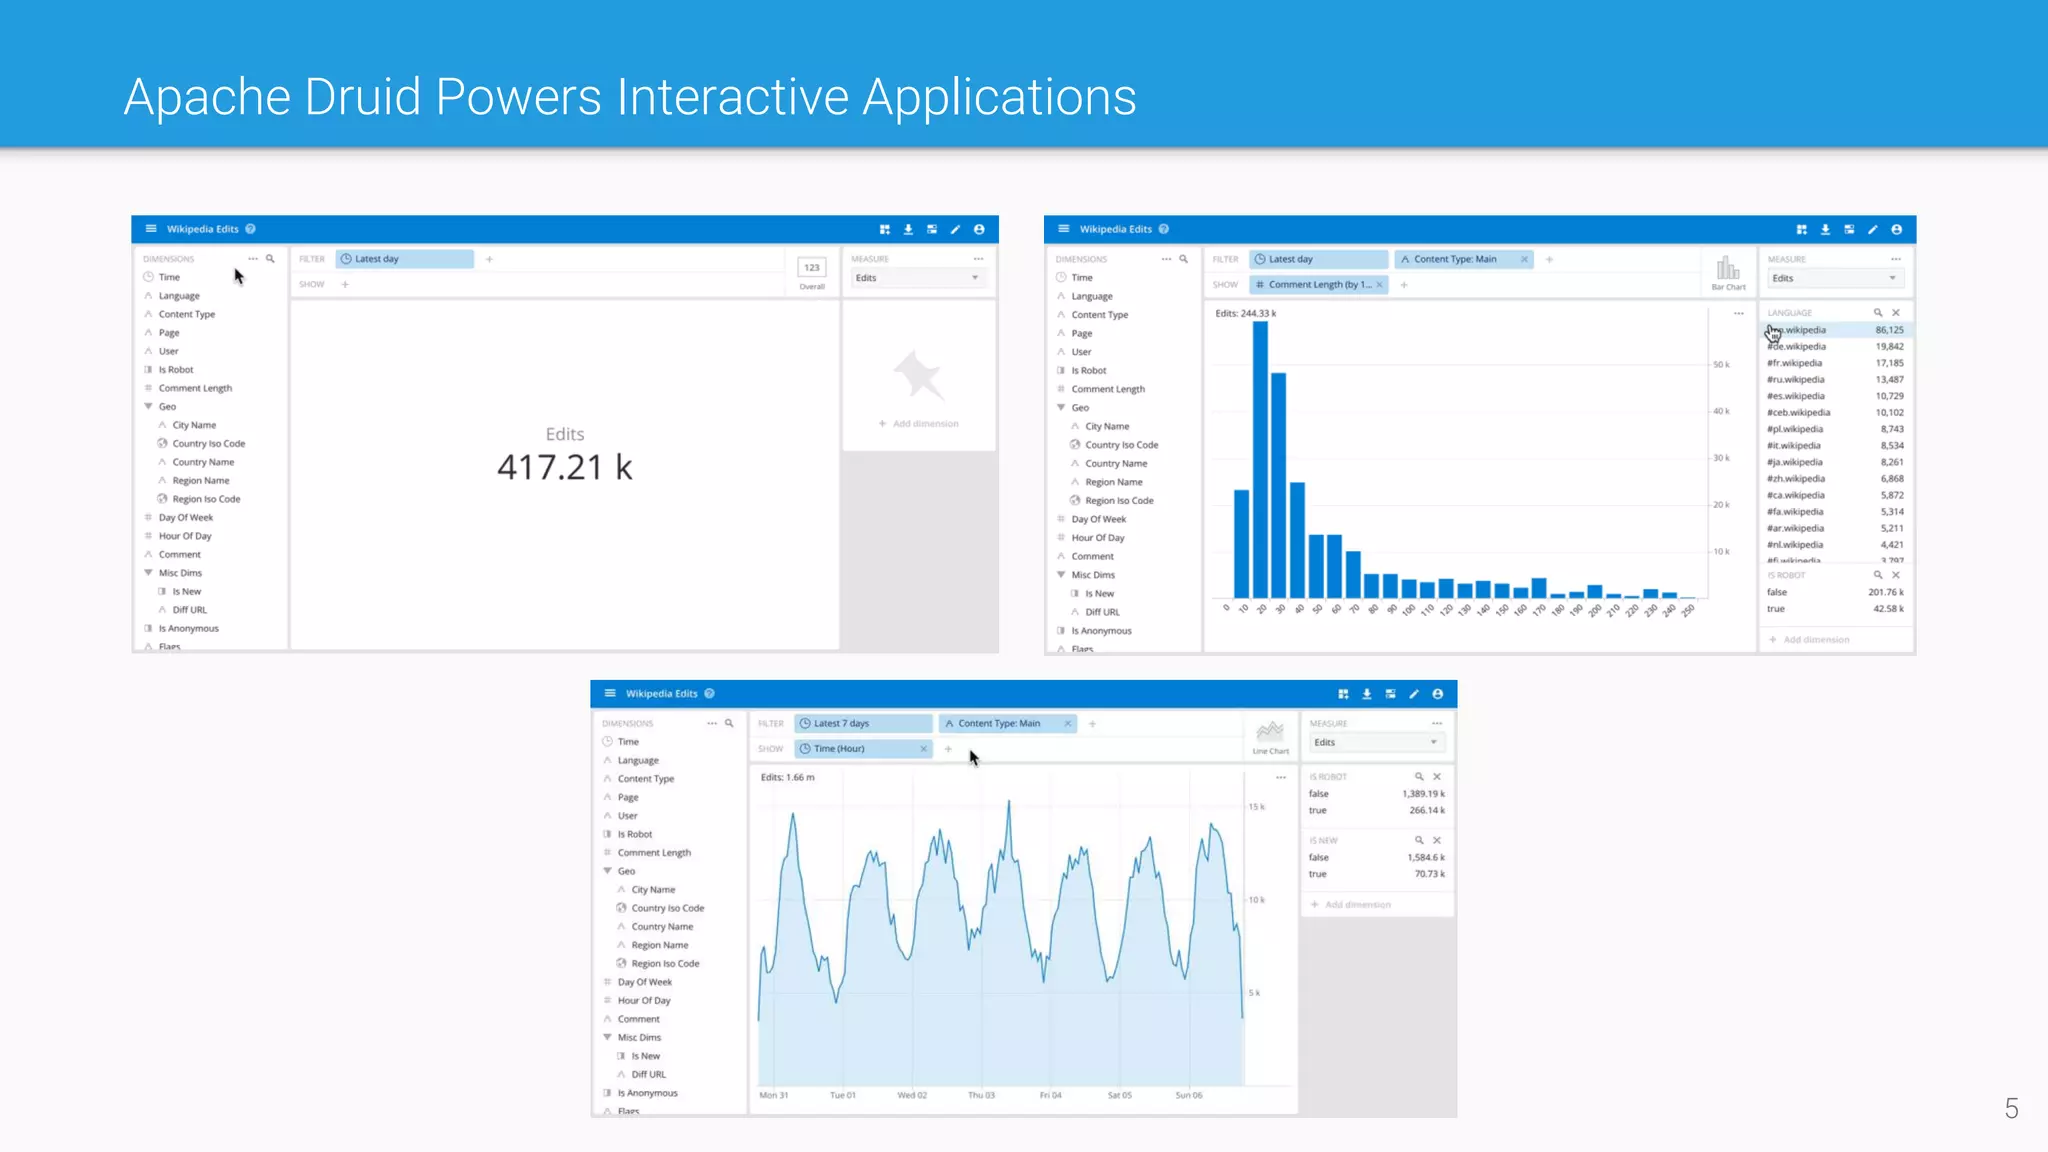Remove the Comment Length split pill

pyautogui.click(x=1379, y=285)
